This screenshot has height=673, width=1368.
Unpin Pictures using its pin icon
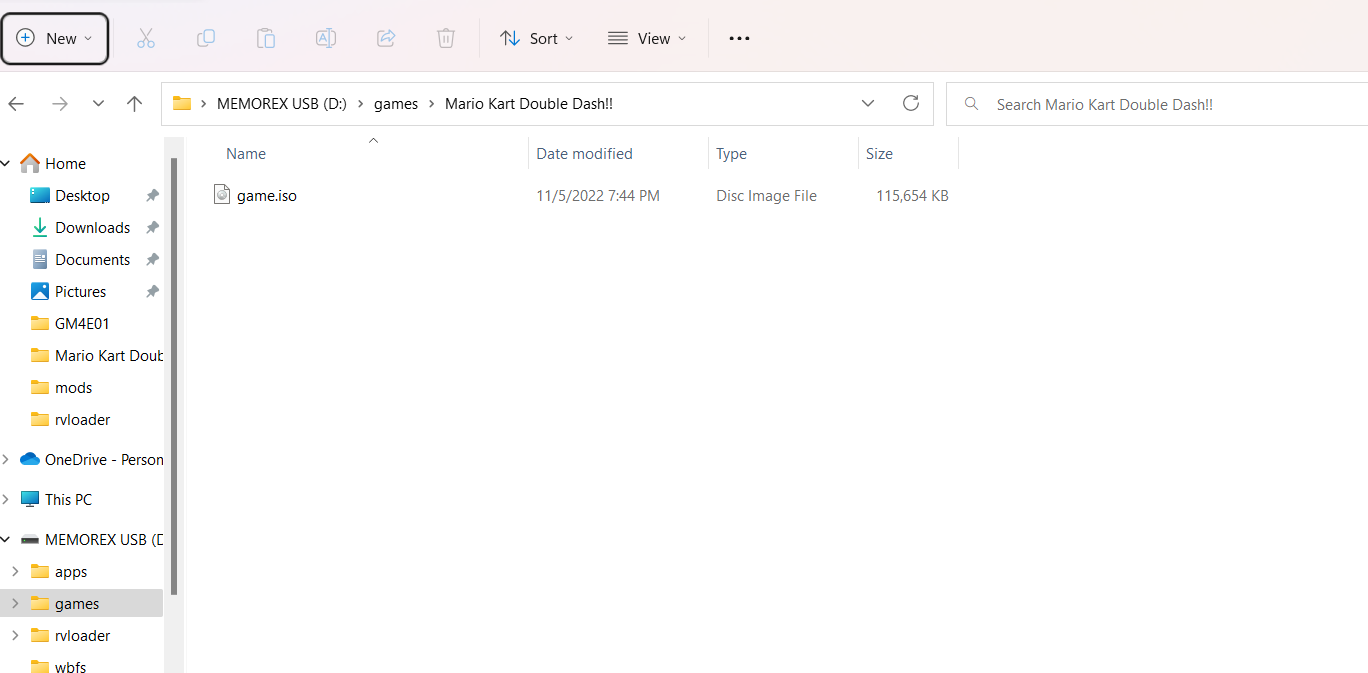152,291
